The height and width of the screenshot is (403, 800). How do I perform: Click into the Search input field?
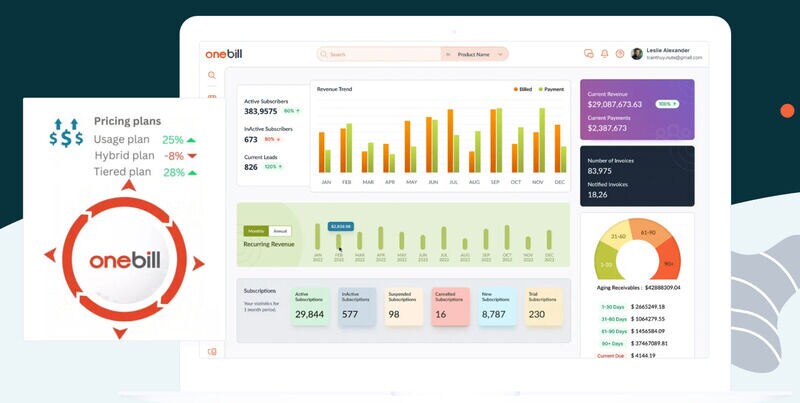(380, 54)
